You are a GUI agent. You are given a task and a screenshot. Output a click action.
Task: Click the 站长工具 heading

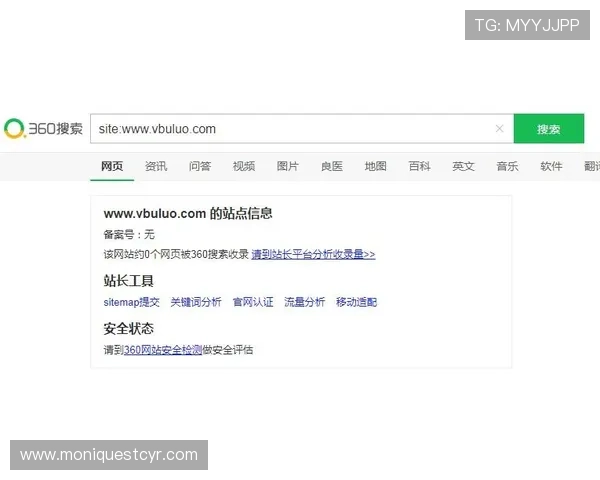point(129,281)
